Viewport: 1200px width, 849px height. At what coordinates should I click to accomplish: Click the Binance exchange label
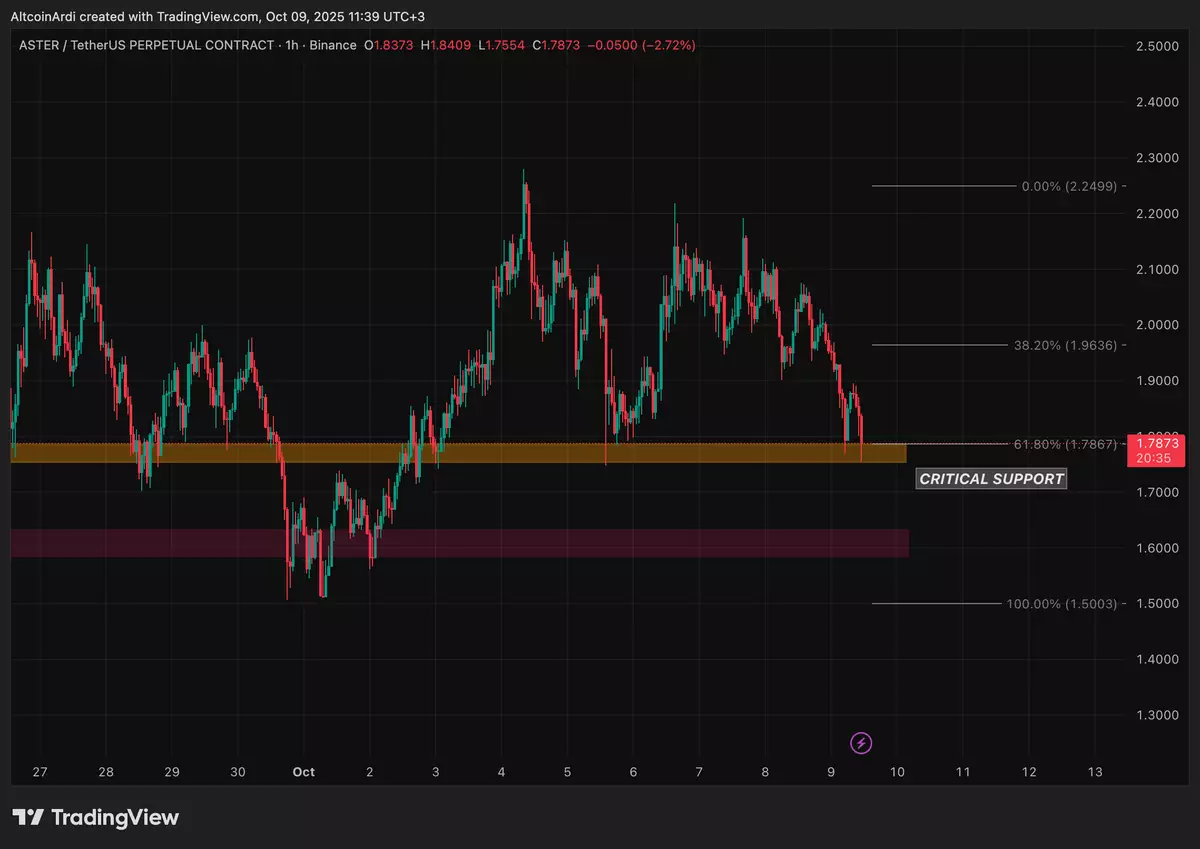pyautogui.click(x=331, y=46)
